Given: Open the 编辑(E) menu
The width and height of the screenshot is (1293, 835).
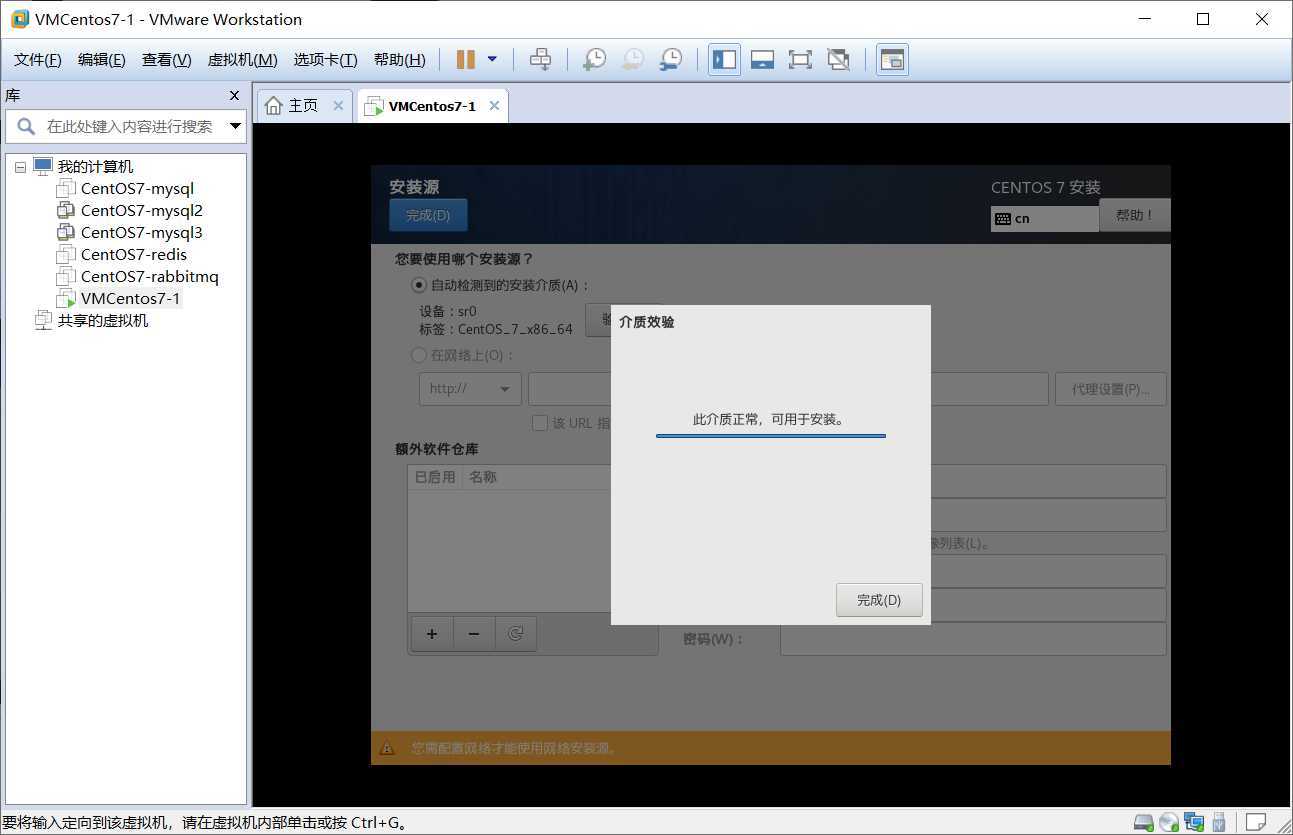Looking at the screenshot, I should [102, 60].
